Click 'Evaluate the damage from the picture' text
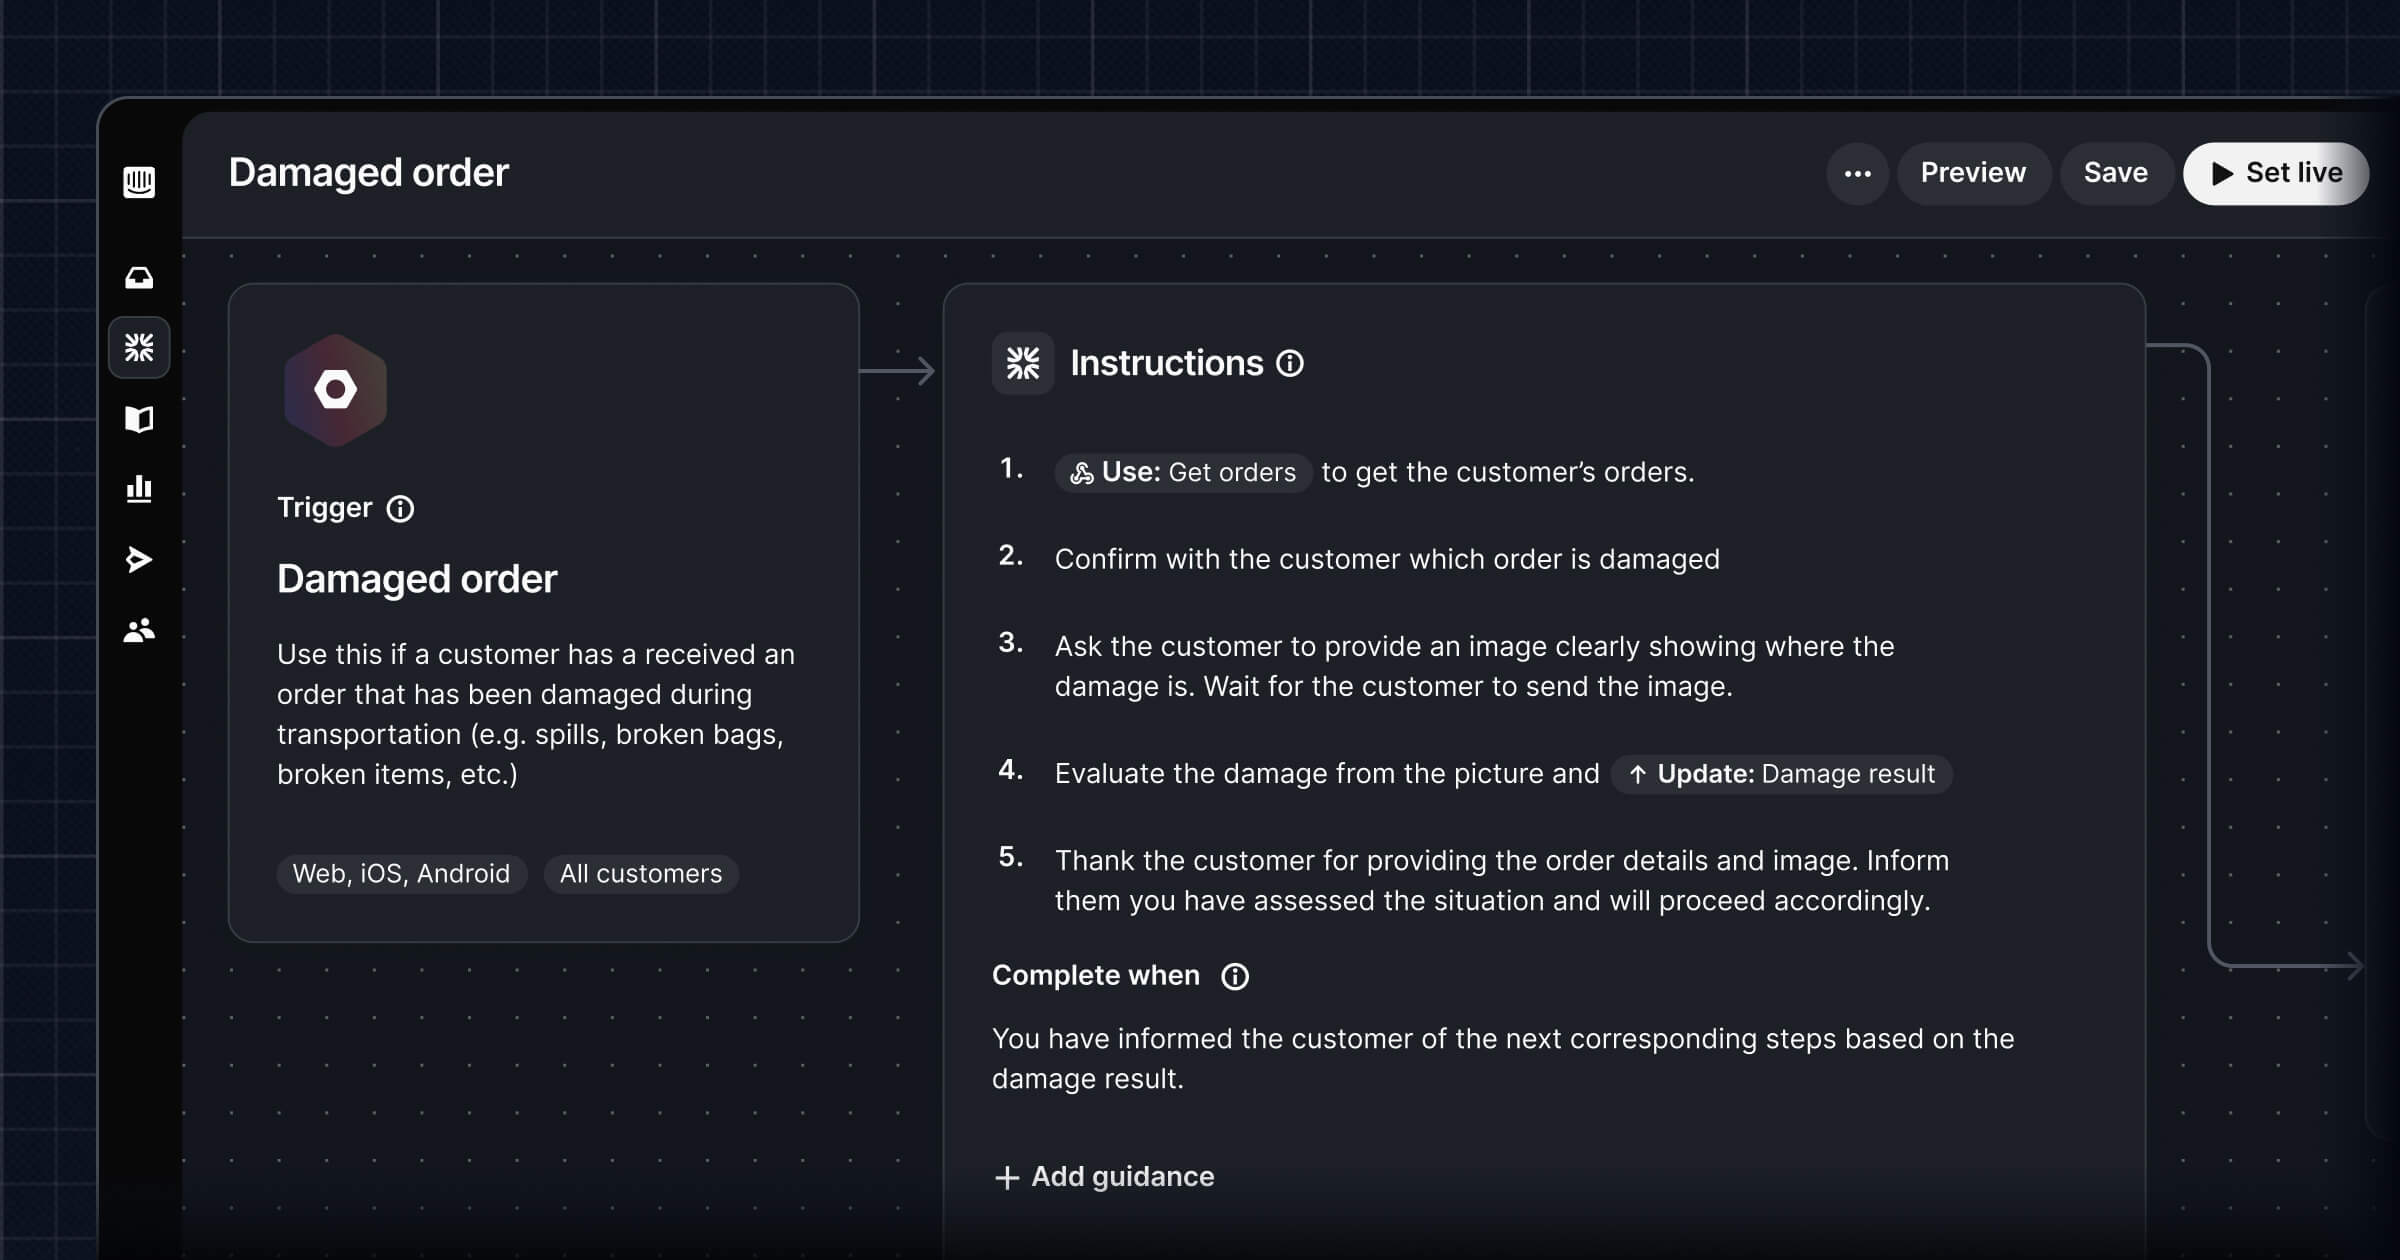The height and width of the screenshot is (1260, 2400). pos(1327,774)
